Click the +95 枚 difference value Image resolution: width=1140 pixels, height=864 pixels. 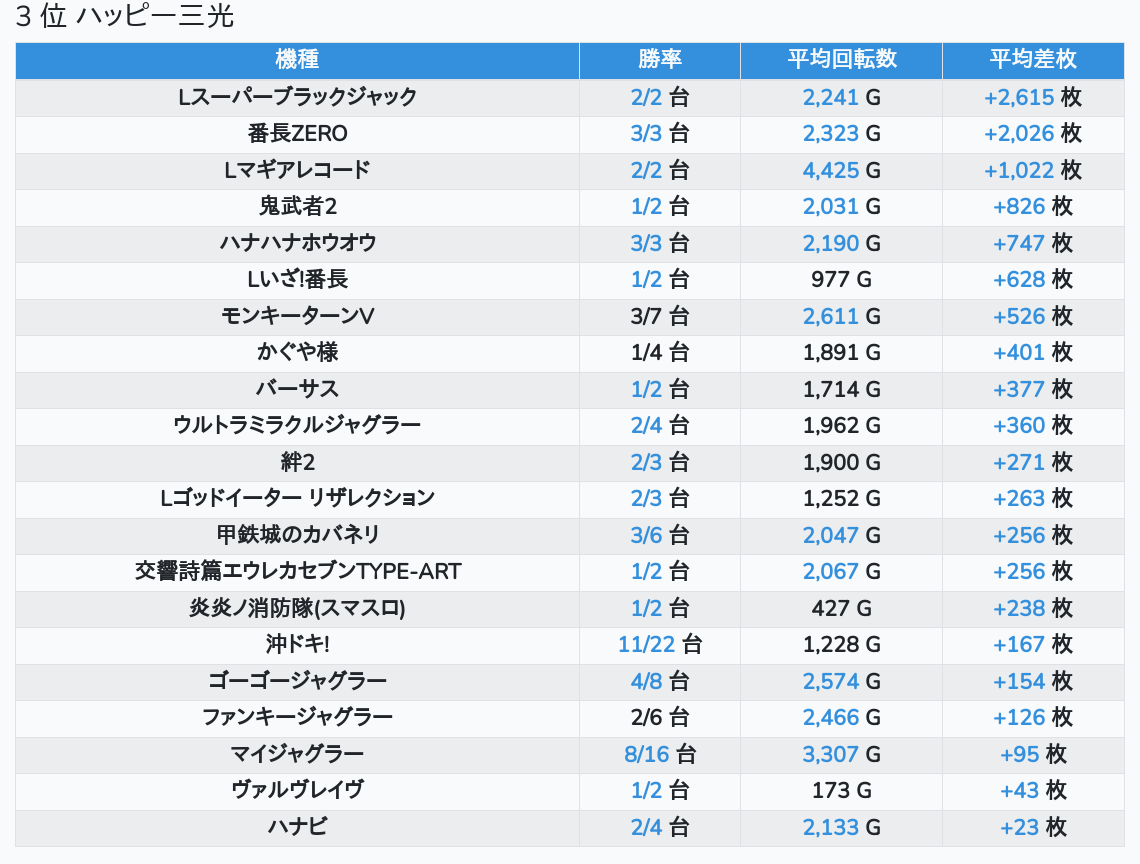coord(1032,754)
